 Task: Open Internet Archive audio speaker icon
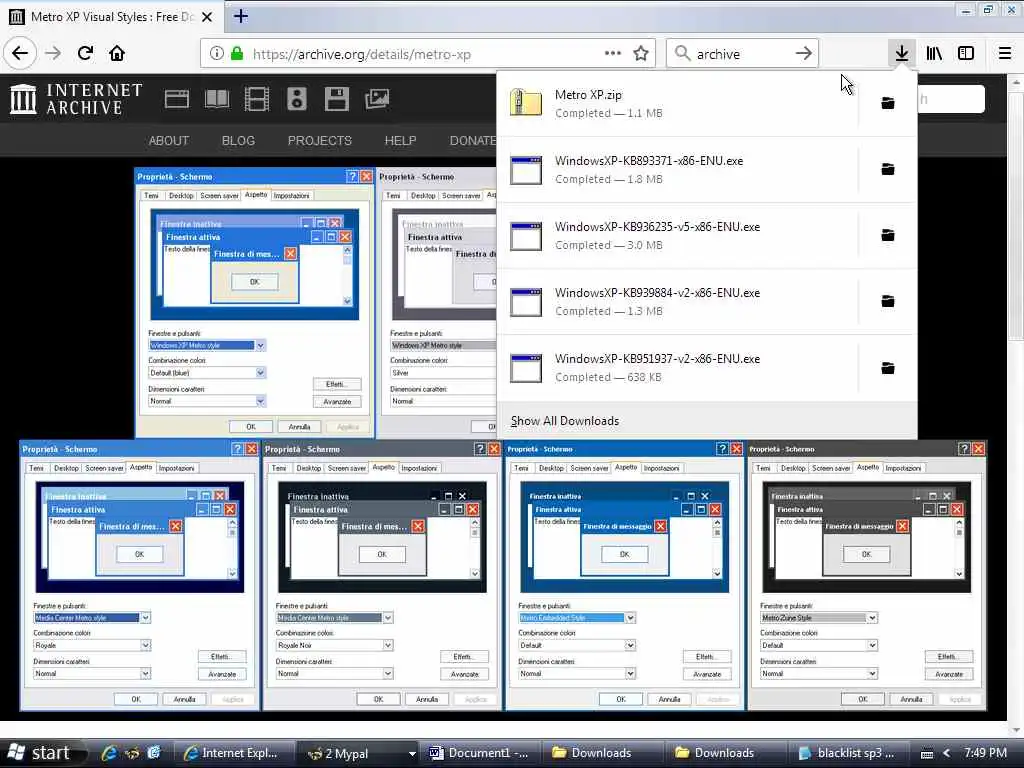(x=296, y=99)
